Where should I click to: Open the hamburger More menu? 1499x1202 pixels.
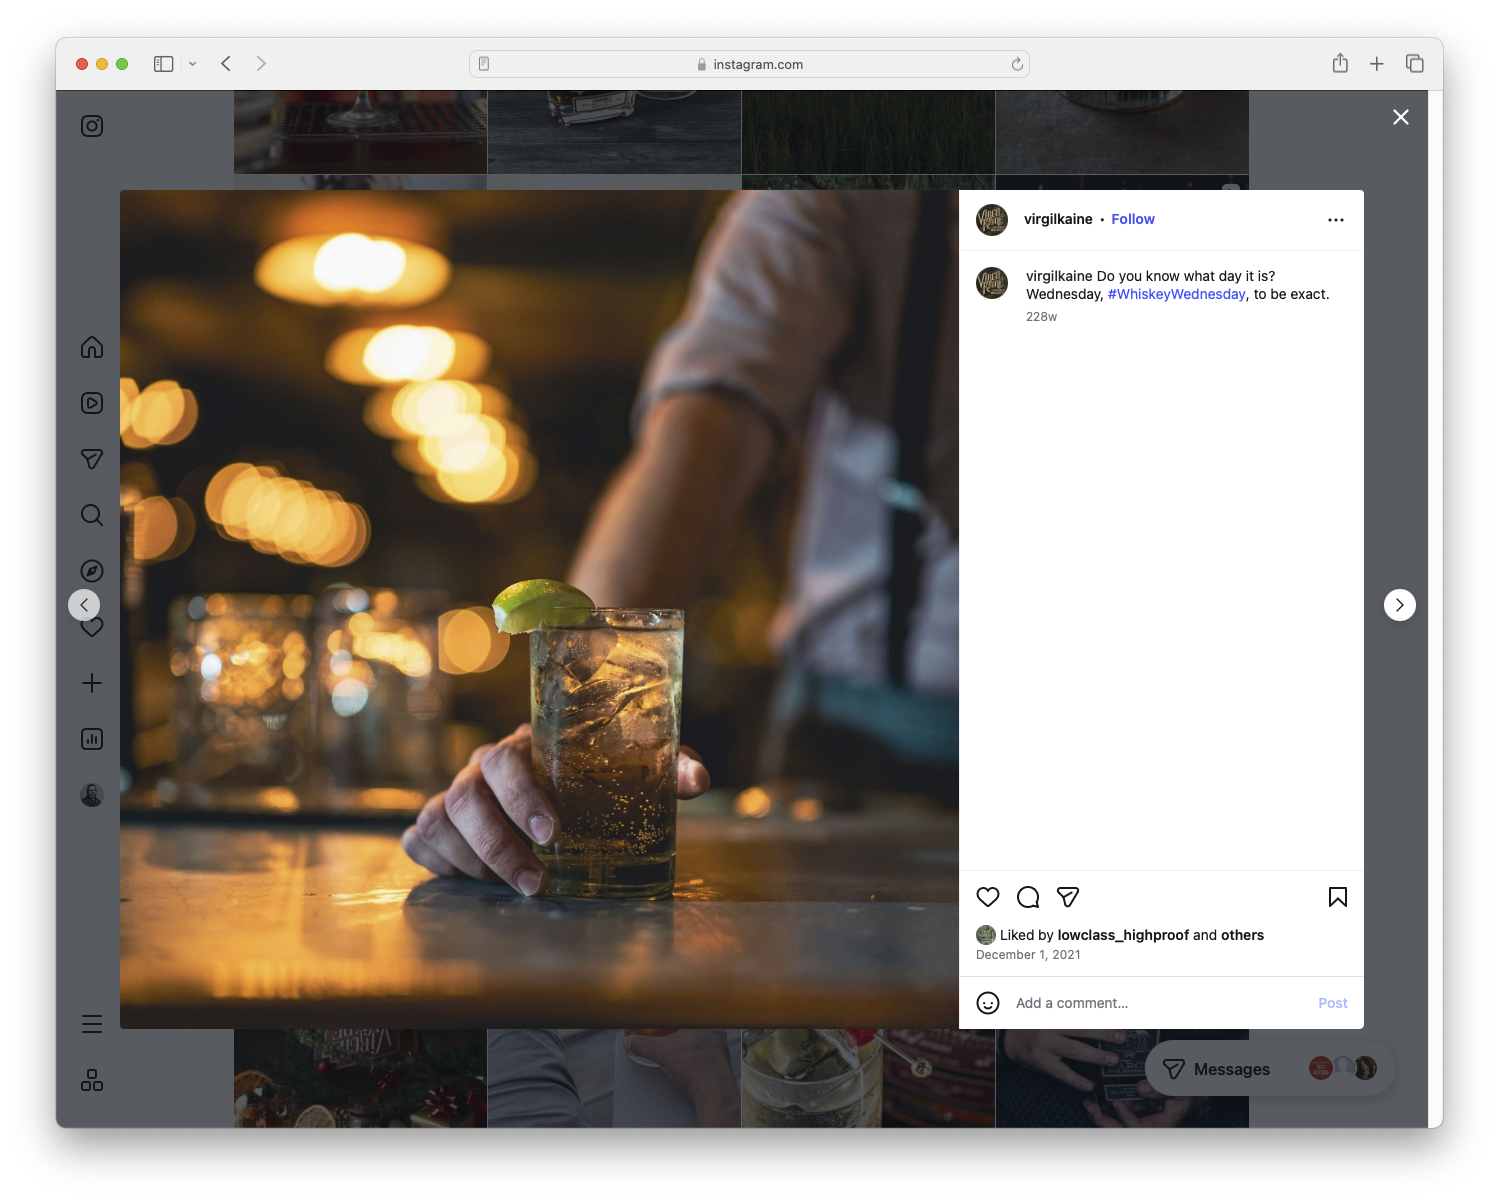pos(91,1023)
